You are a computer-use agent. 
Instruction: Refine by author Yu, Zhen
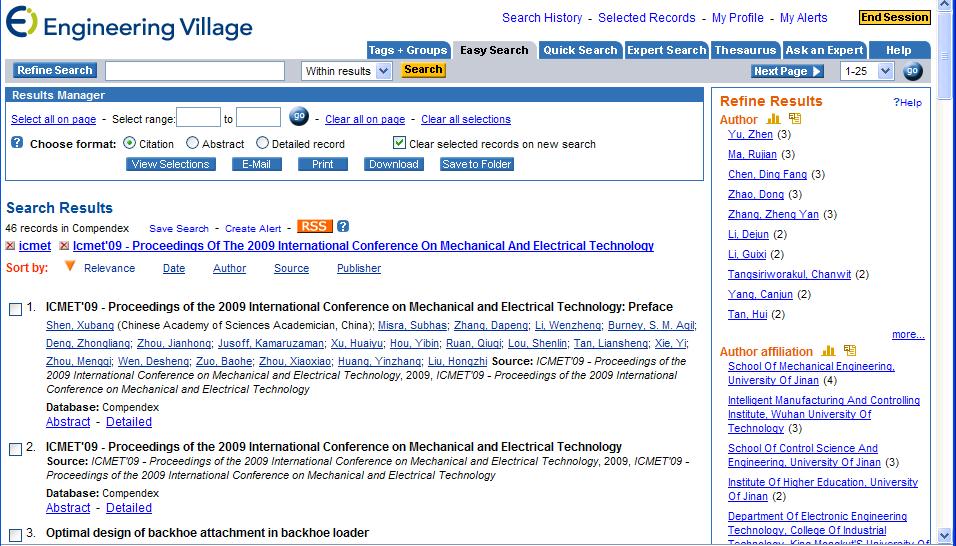(750, 135)
